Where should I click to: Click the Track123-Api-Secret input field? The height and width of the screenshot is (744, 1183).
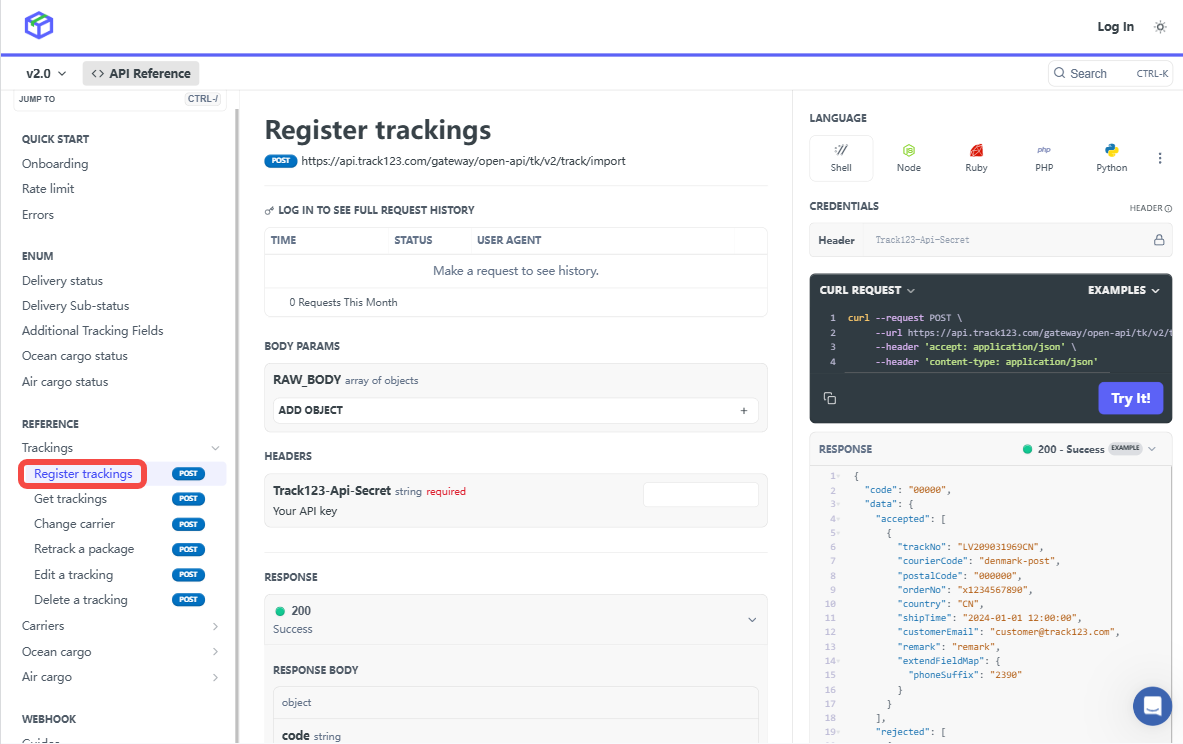coord(700,495)
